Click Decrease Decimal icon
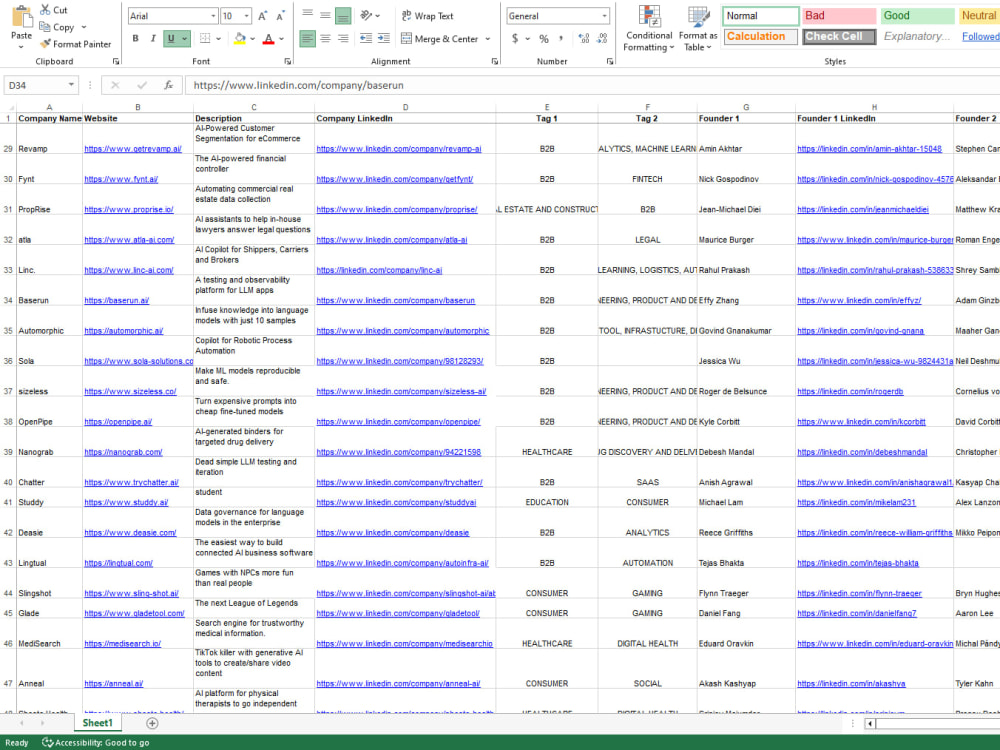This screenshot has width=1000, height=750. point(601,39)
